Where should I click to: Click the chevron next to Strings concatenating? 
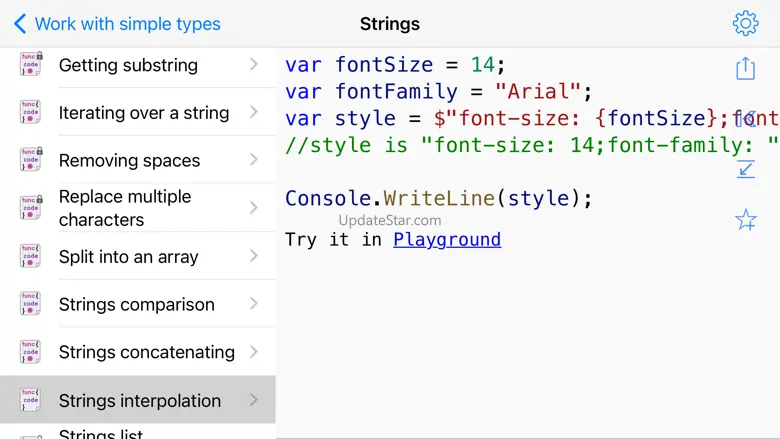tap(254, 352)
